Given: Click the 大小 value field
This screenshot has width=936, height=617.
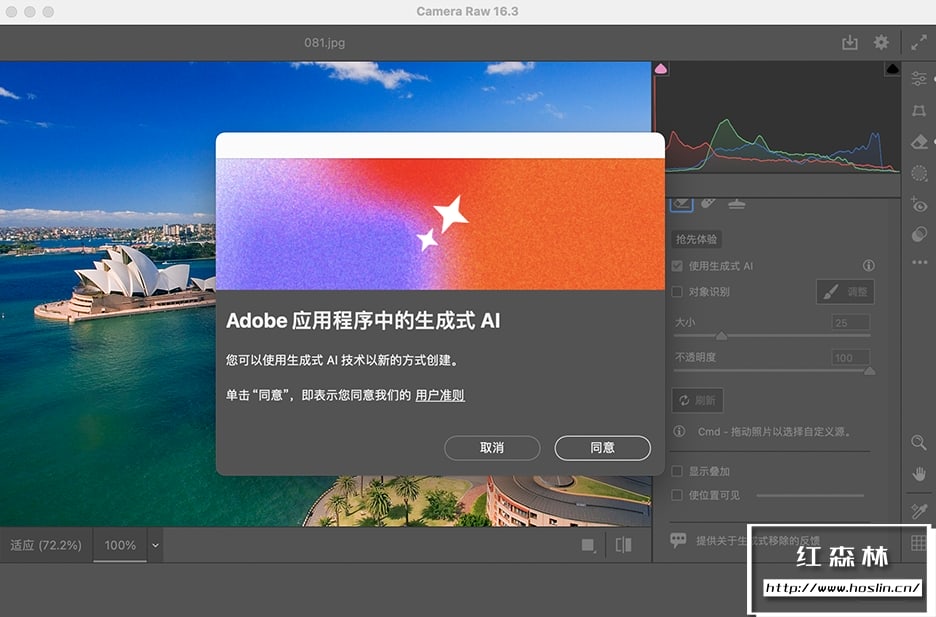Looking at the screenshot, I should click(850, 323).
